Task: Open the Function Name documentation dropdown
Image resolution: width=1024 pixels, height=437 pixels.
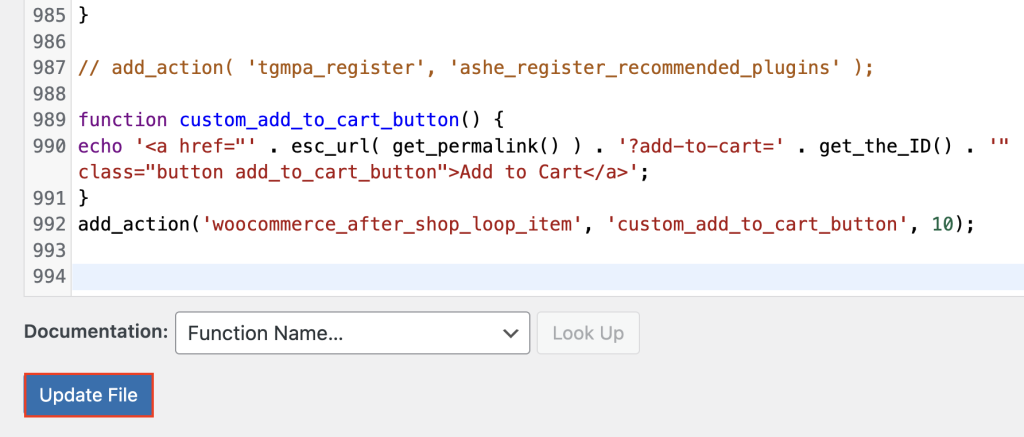Action: (351, 333)
